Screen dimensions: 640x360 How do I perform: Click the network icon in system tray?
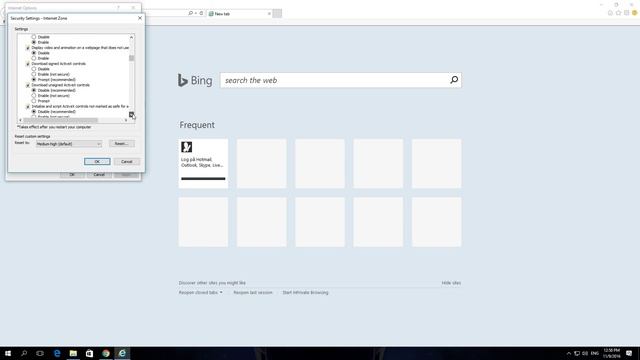point(577,353)
